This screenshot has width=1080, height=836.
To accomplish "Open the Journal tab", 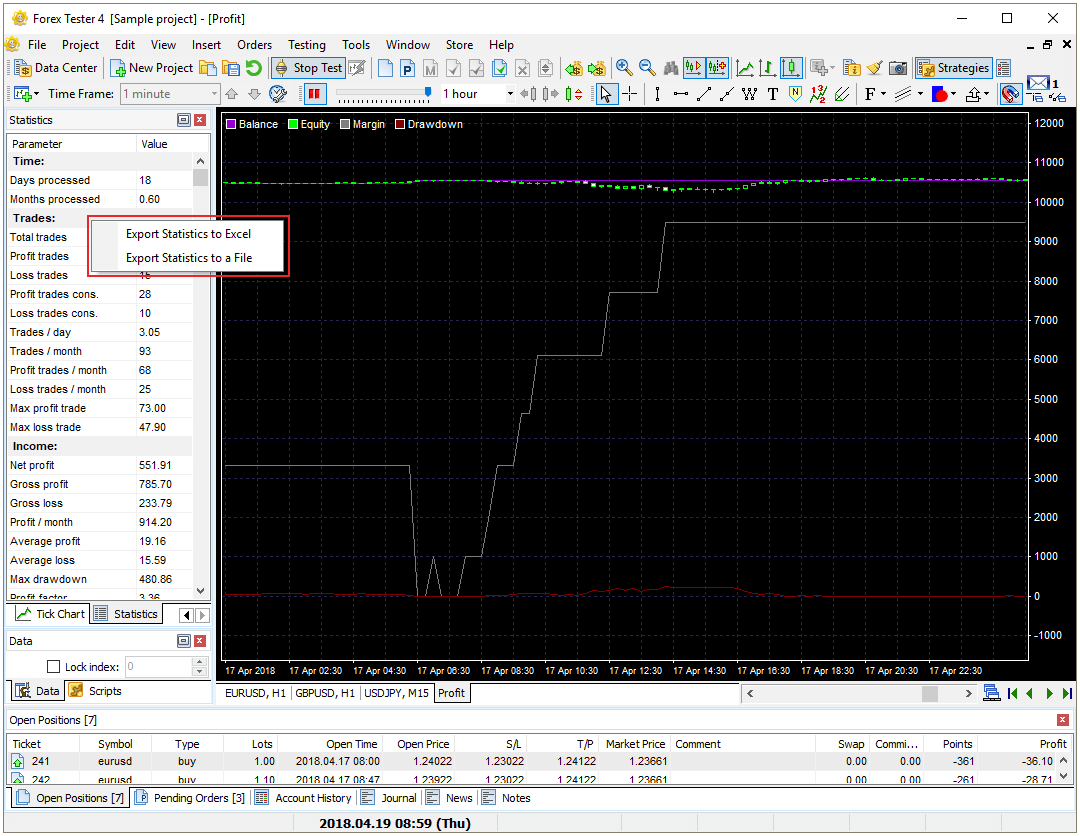I will coord(389,798).
